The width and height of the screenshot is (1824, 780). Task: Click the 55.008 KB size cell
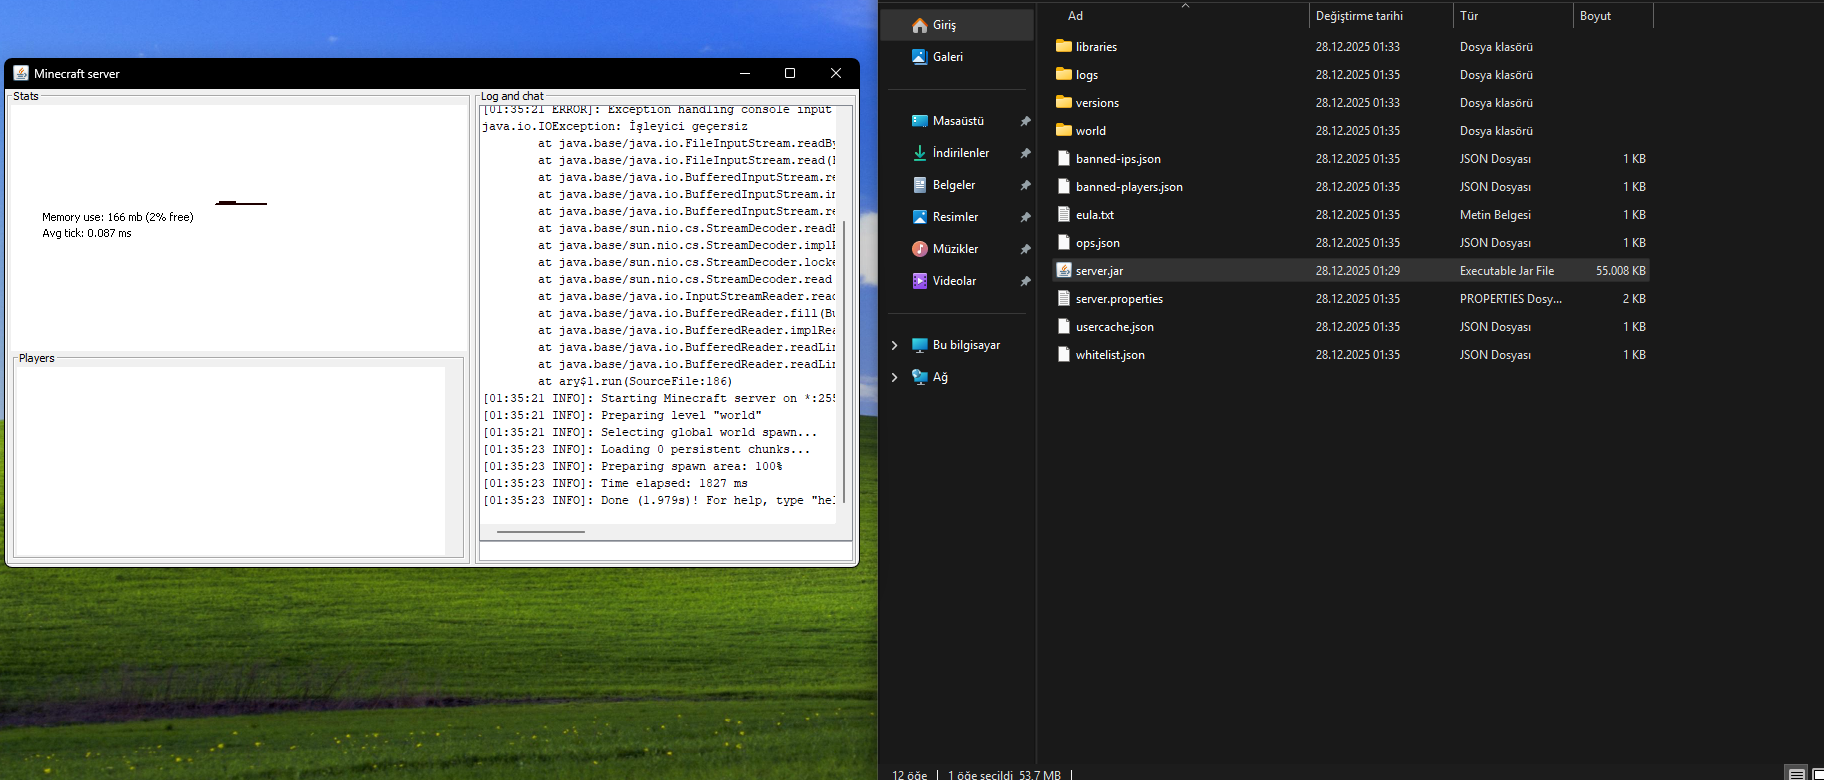point(1620,271)
